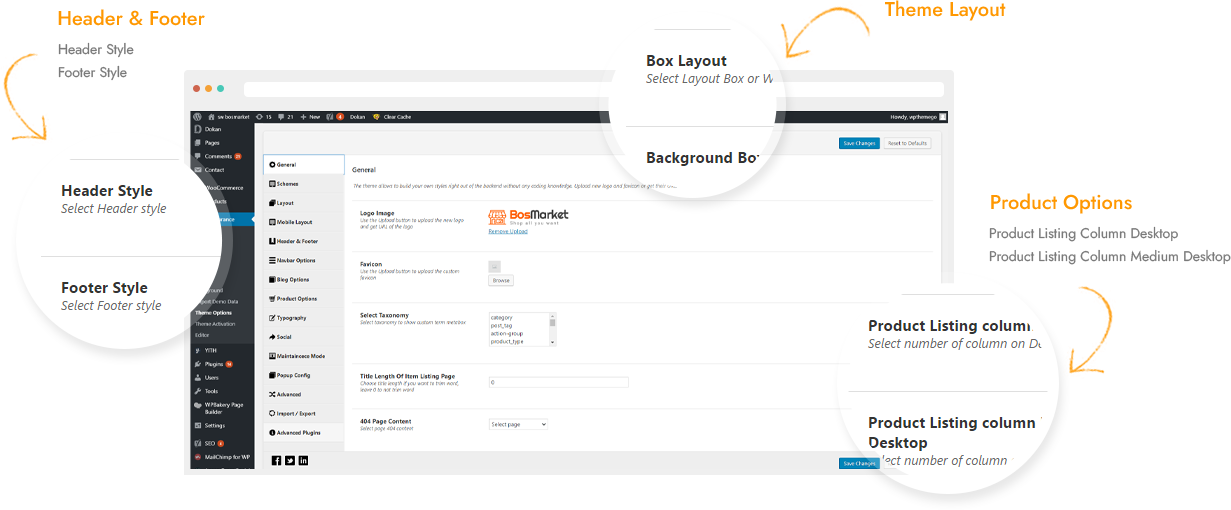Image resolution: width=1231 pixels, height=510 pixels.
Task: Select Editor in the Appearance submenu
Action: pyautogui.click(x=202, y=335)
